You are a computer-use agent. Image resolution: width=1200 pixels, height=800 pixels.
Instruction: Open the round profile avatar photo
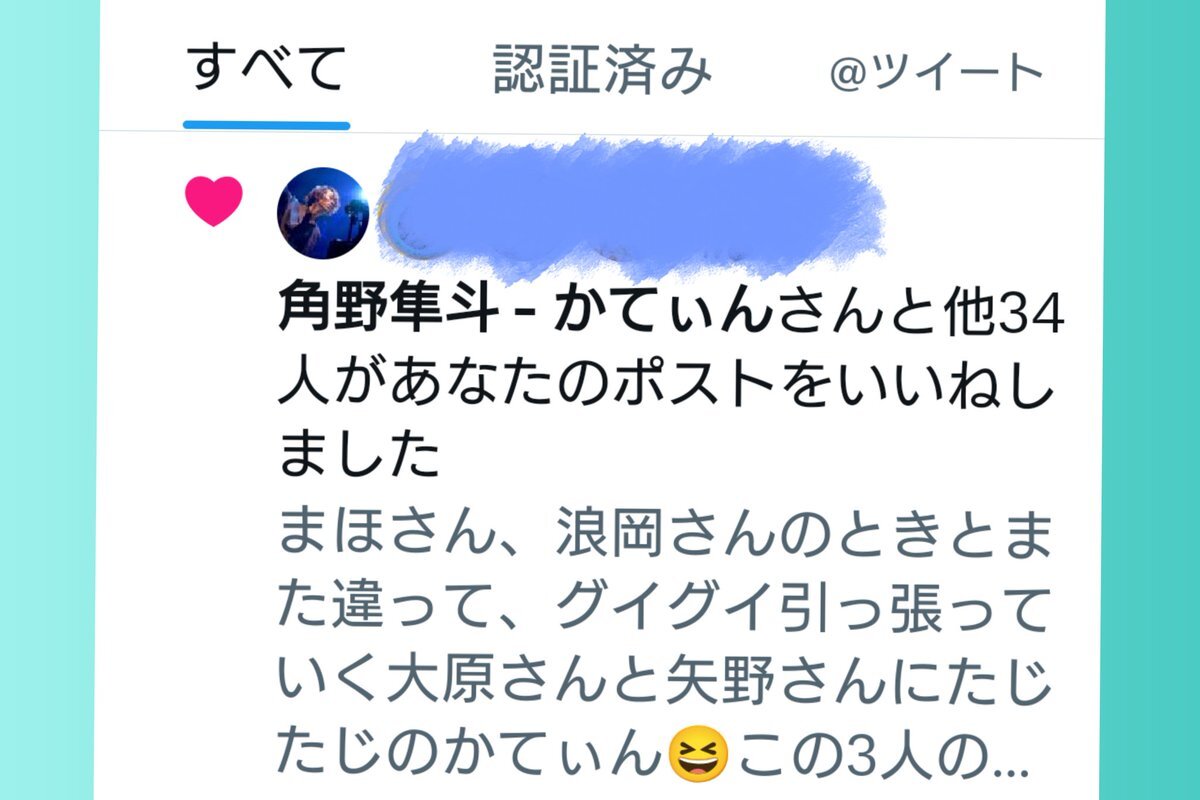322,213
